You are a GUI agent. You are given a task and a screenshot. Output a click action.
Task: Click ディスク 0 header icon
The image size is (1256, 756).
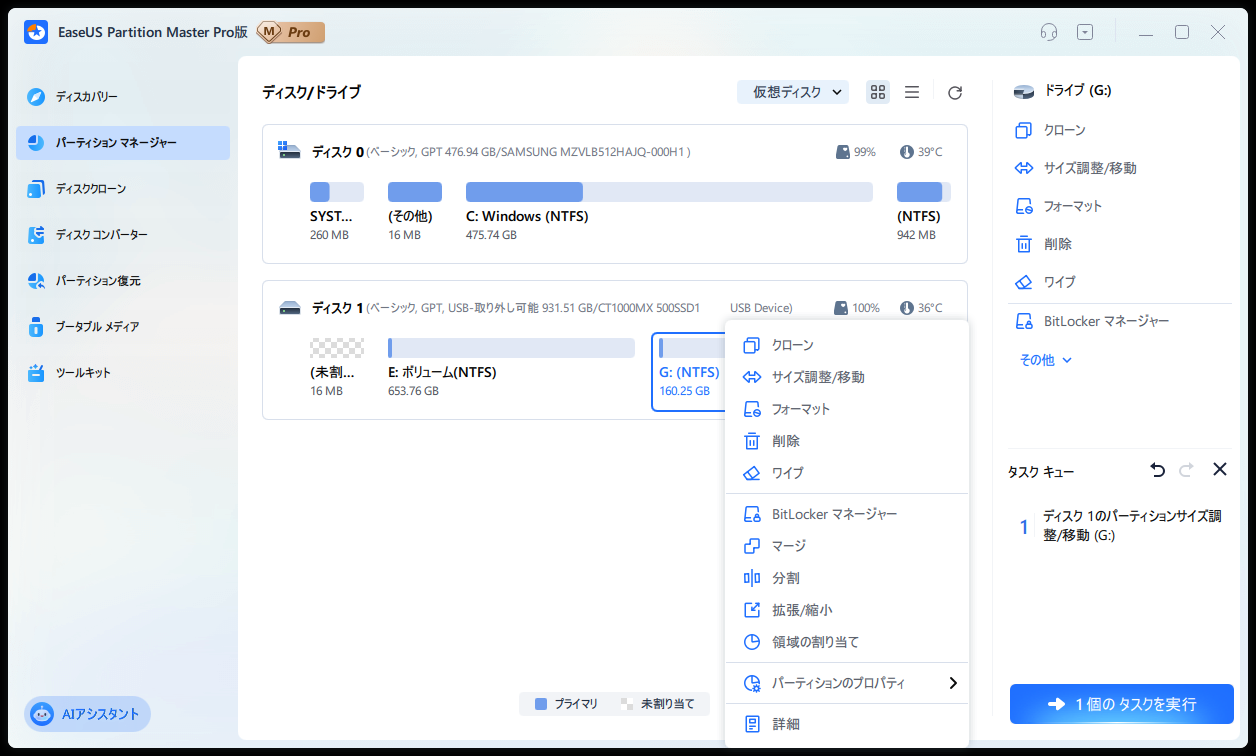290,151
